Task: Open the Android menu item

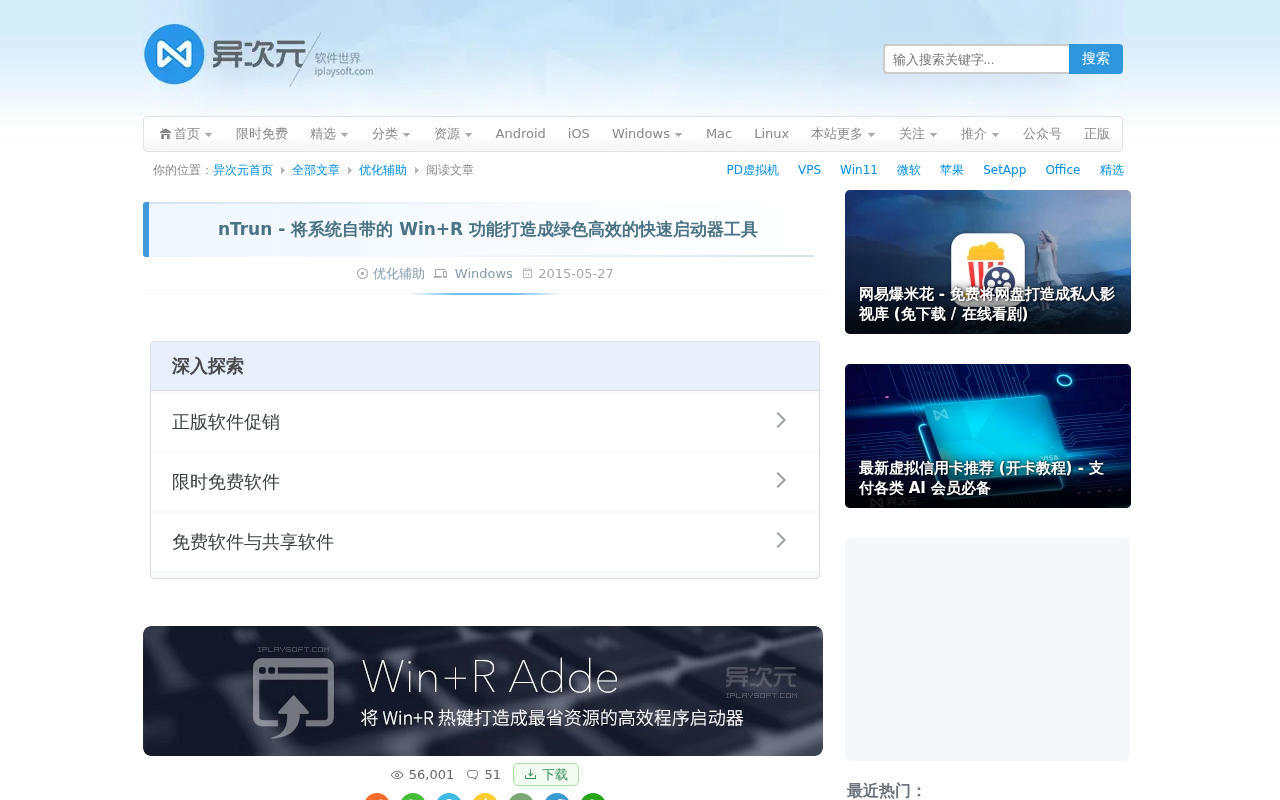Action: click(521, 134)
